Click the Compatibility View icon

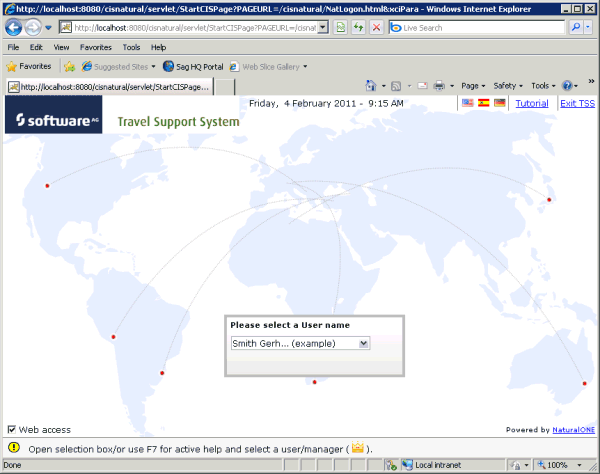(x=341, y=28)
